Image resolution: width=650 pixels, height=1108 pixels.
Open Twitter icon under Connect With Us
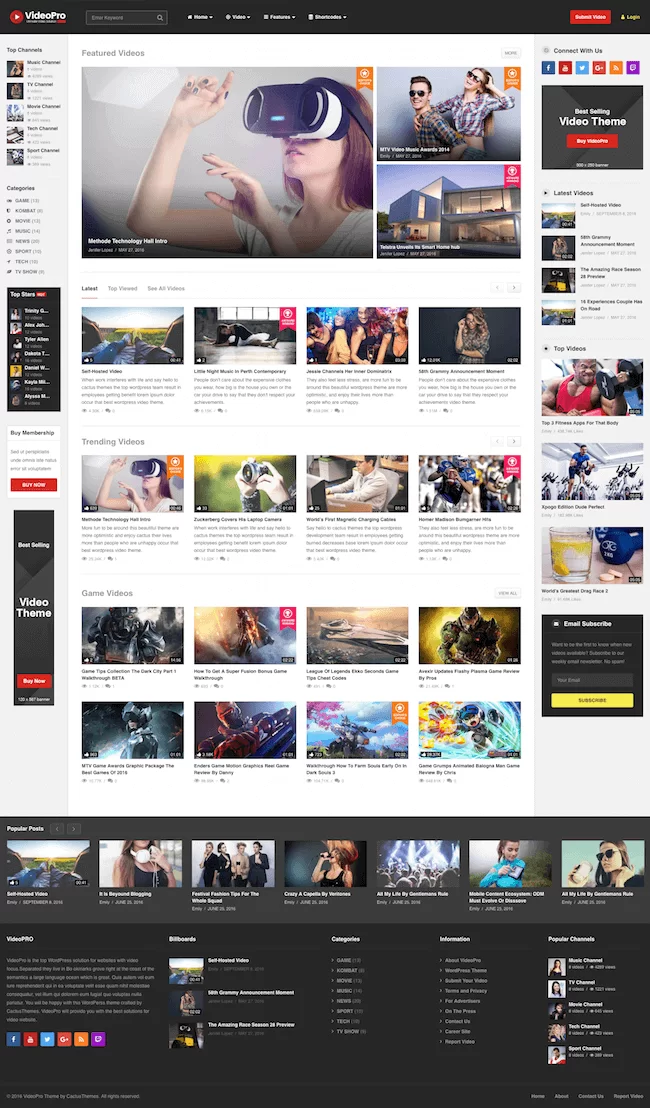[x=582, y=67]
